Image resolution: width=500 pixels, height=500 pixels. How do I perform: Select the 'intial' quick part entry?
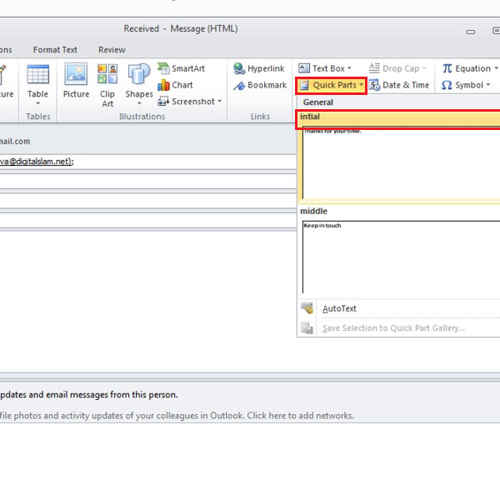click(x=399, y=156)
